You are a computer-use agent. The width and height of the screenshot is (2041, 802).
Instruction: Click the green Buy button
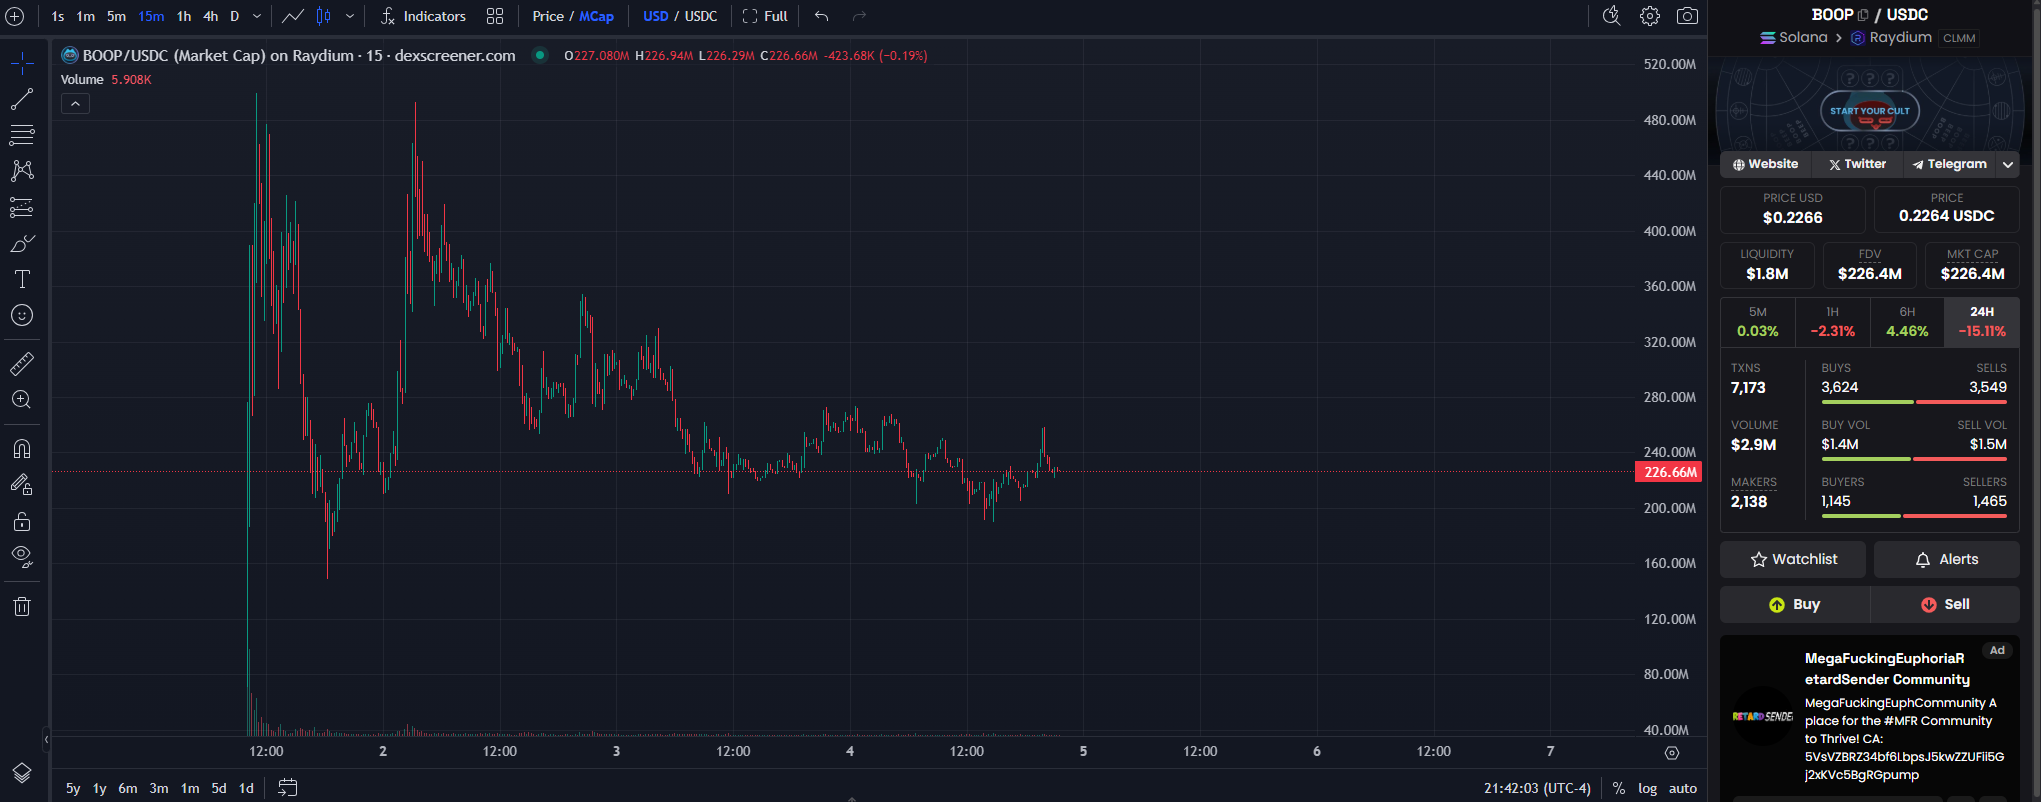click(1795, 604)
